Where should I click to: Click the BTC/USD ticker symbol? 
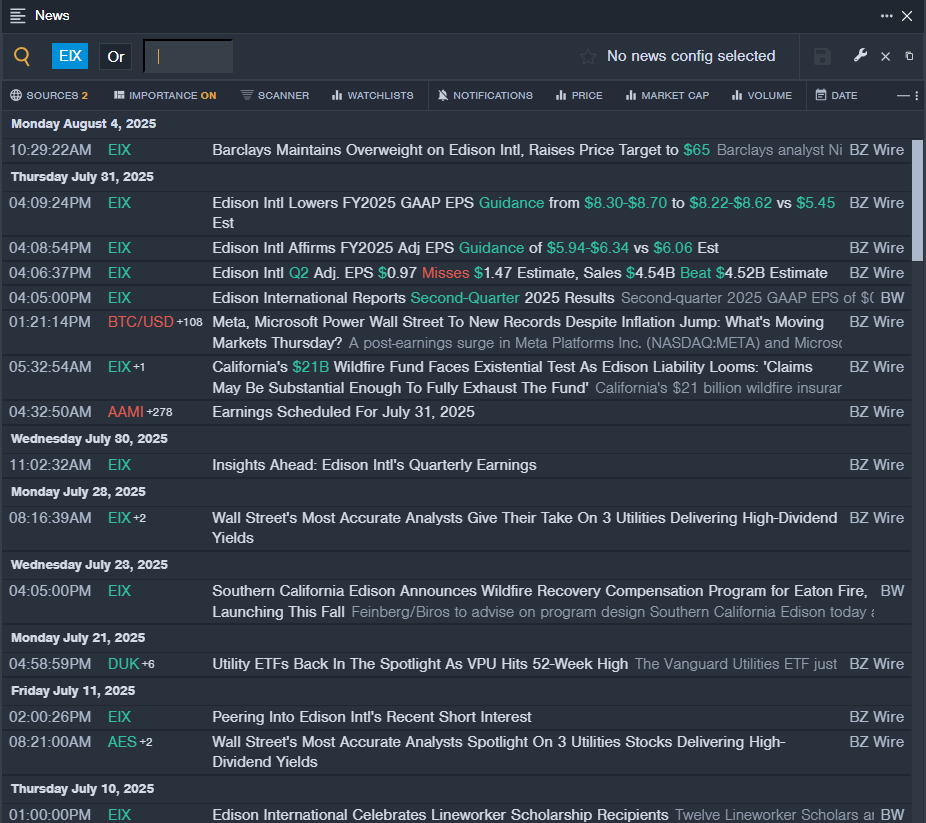point(141,322)
